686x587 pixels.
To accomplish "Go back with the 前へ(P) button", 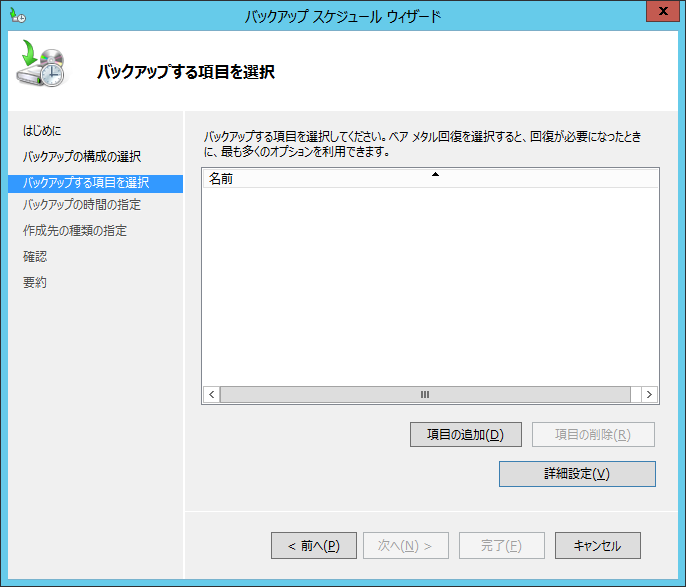I will [x=314, y=546].
